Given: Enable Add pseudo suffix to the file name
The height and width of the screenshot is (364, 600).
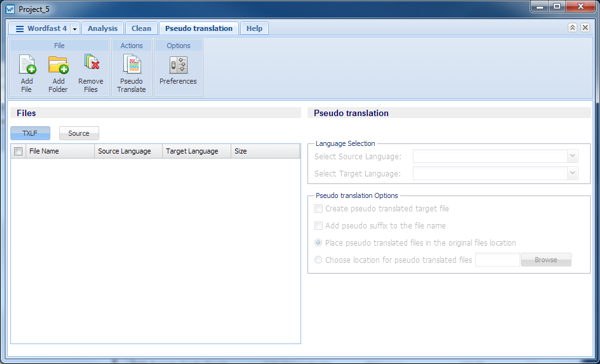Looking at the screenshot, I should [x=318, y=226].
